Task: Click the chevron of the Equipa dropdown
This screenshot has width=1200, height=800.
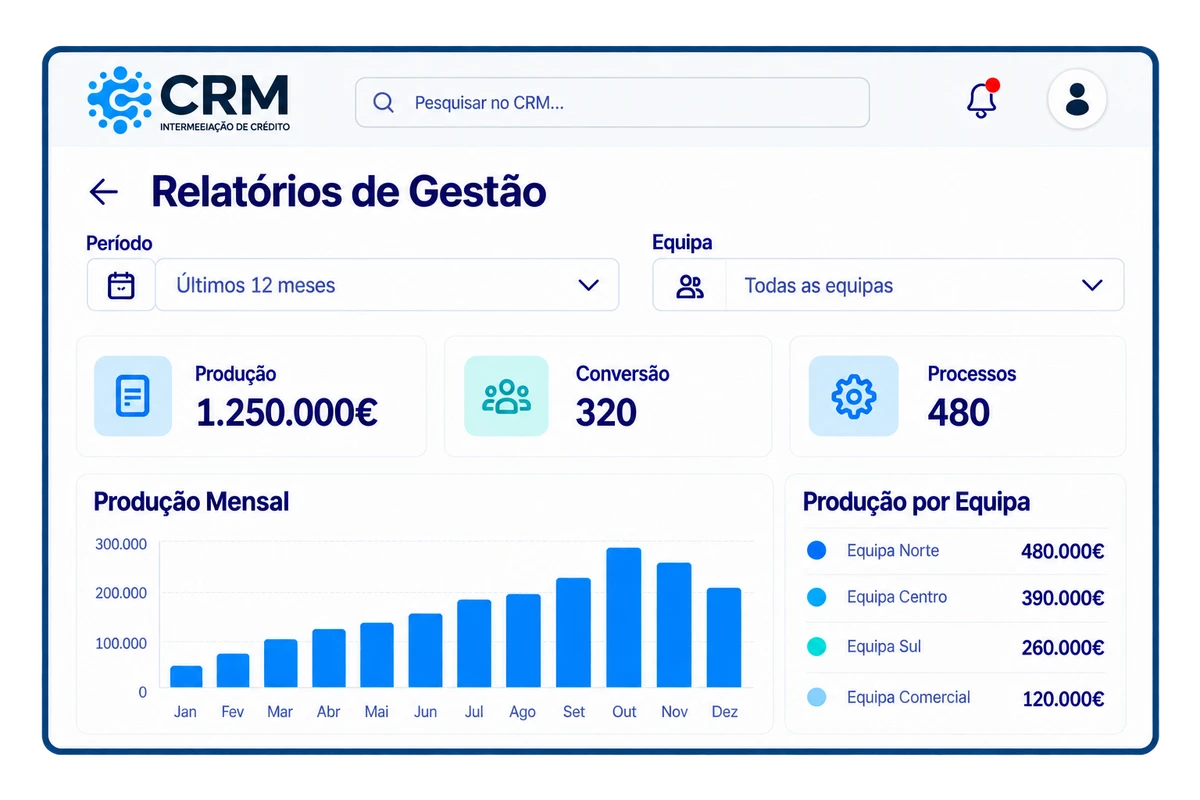Action: 1092,286
